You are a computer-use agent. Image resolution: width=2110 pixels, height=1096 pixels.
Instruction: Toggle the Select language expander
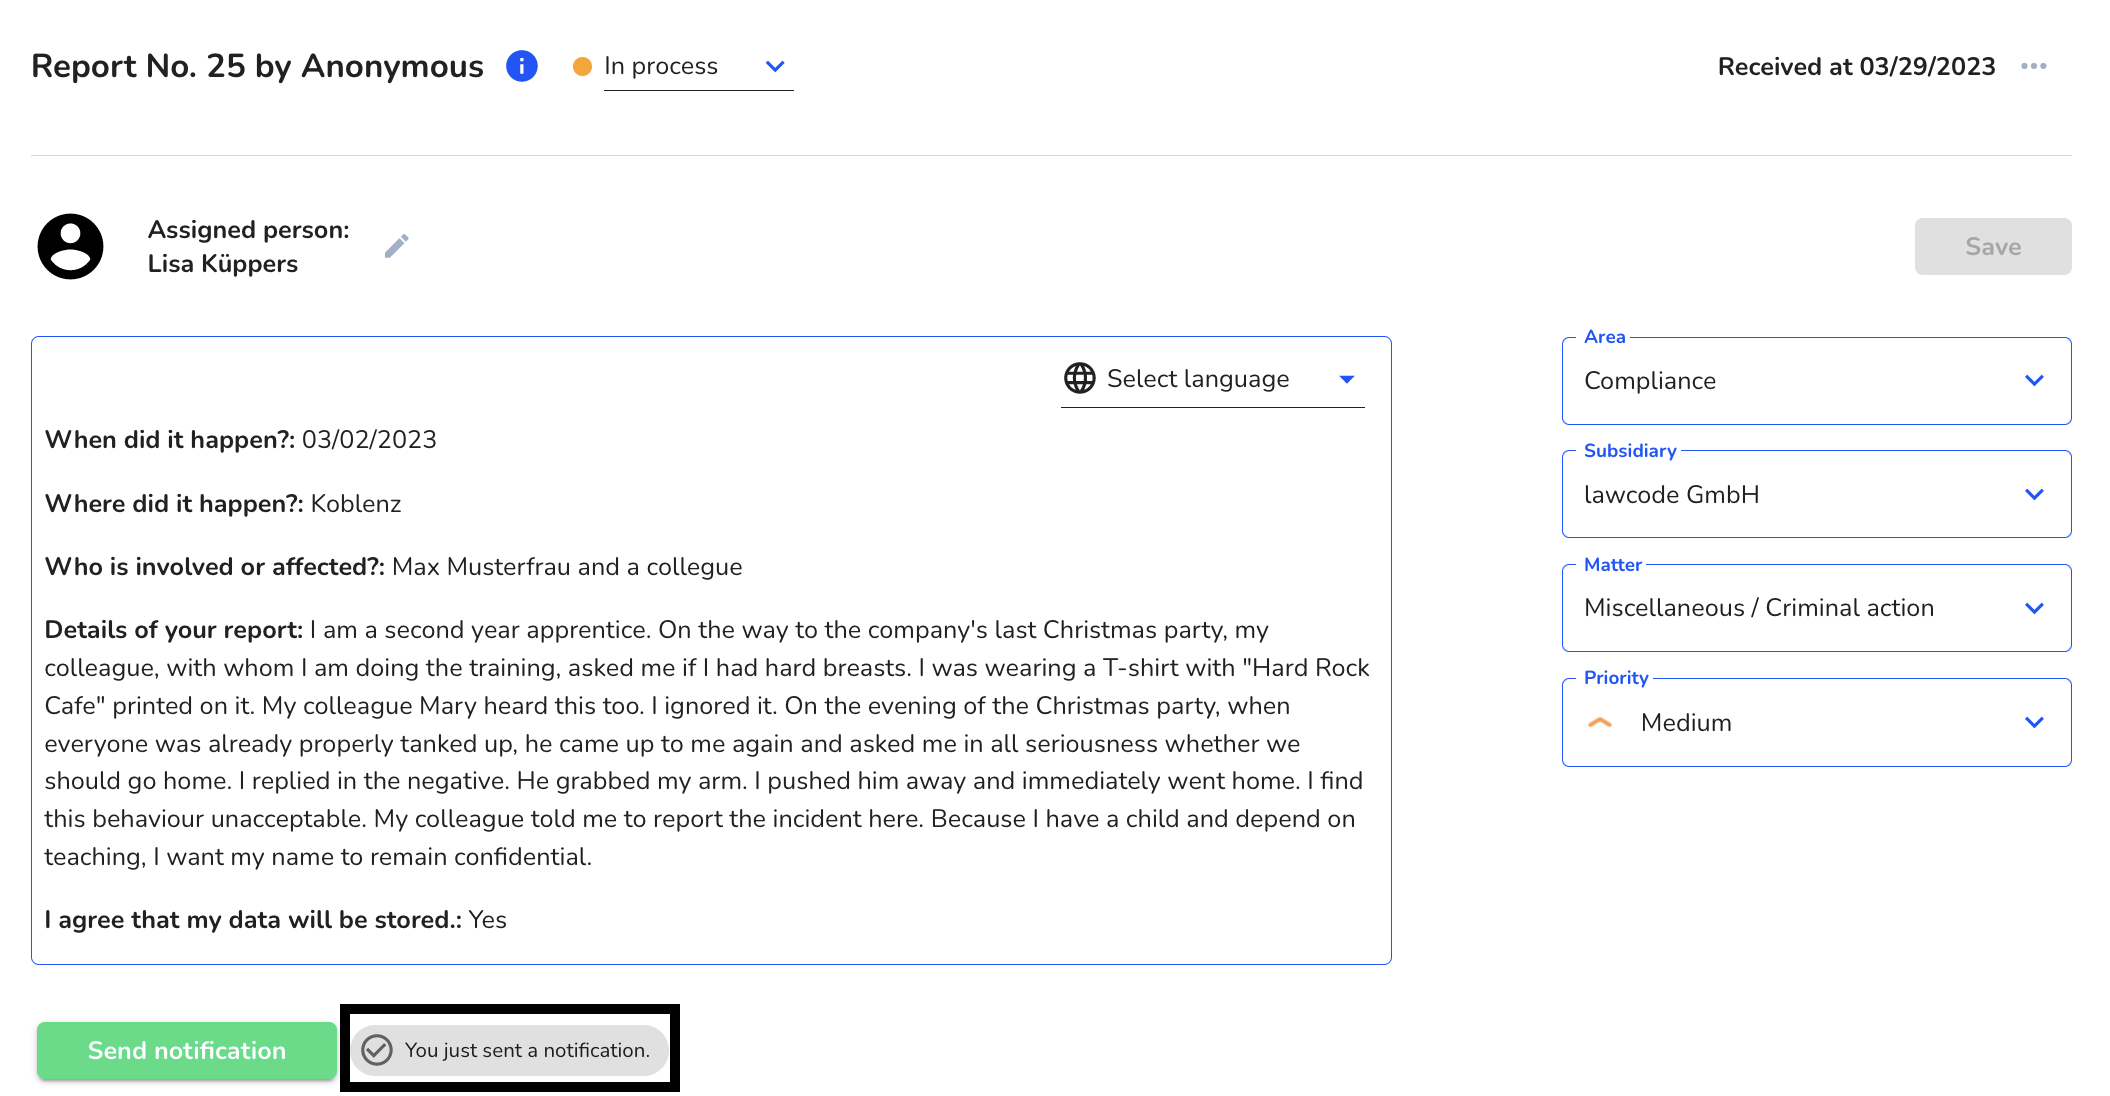1345,378
